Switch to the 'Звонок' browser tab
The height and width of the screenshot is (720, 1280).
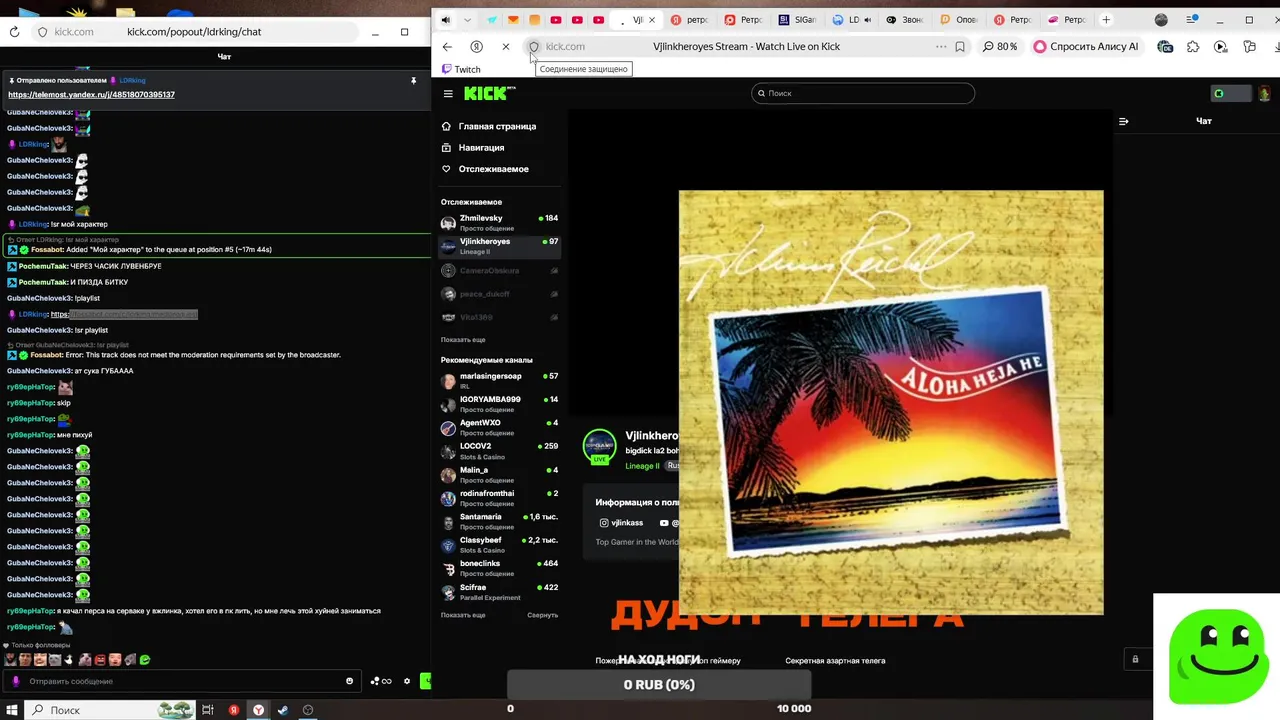pyautogui.click(x=904, y=20)
